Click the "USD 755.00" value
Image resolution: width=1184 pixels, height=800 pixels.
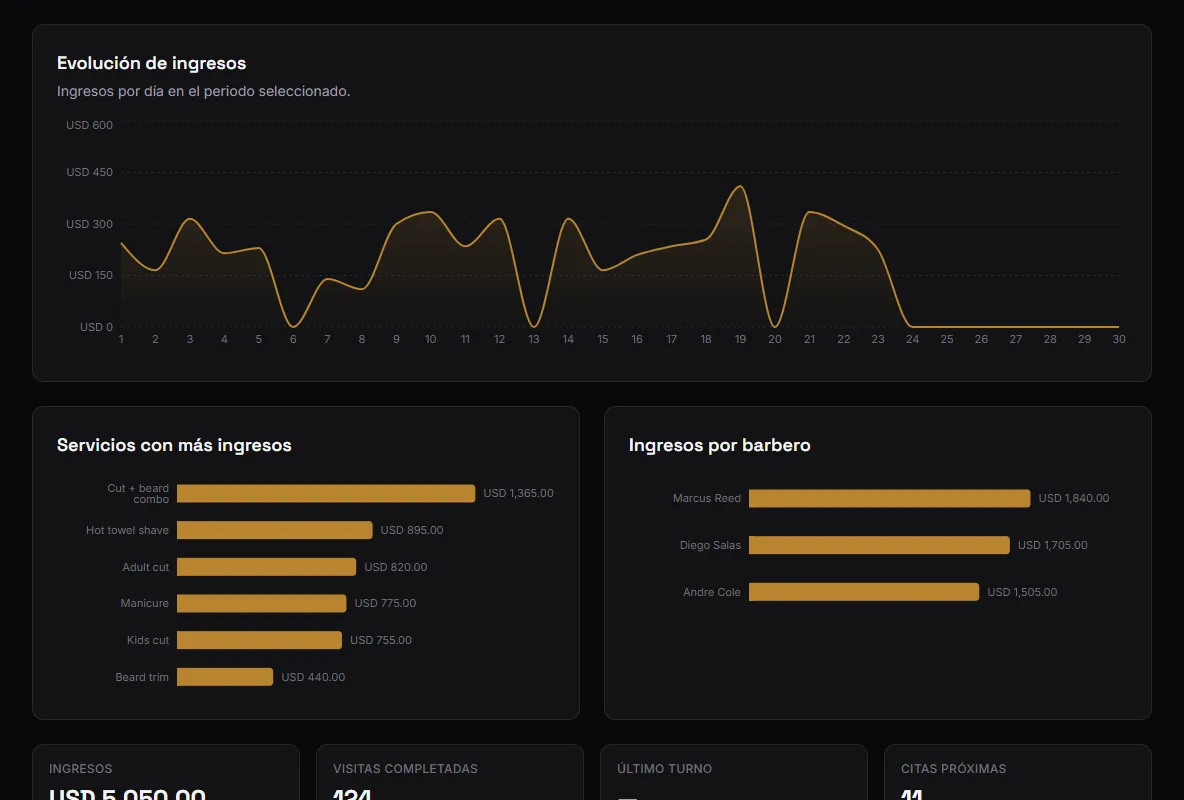point(381,640)
